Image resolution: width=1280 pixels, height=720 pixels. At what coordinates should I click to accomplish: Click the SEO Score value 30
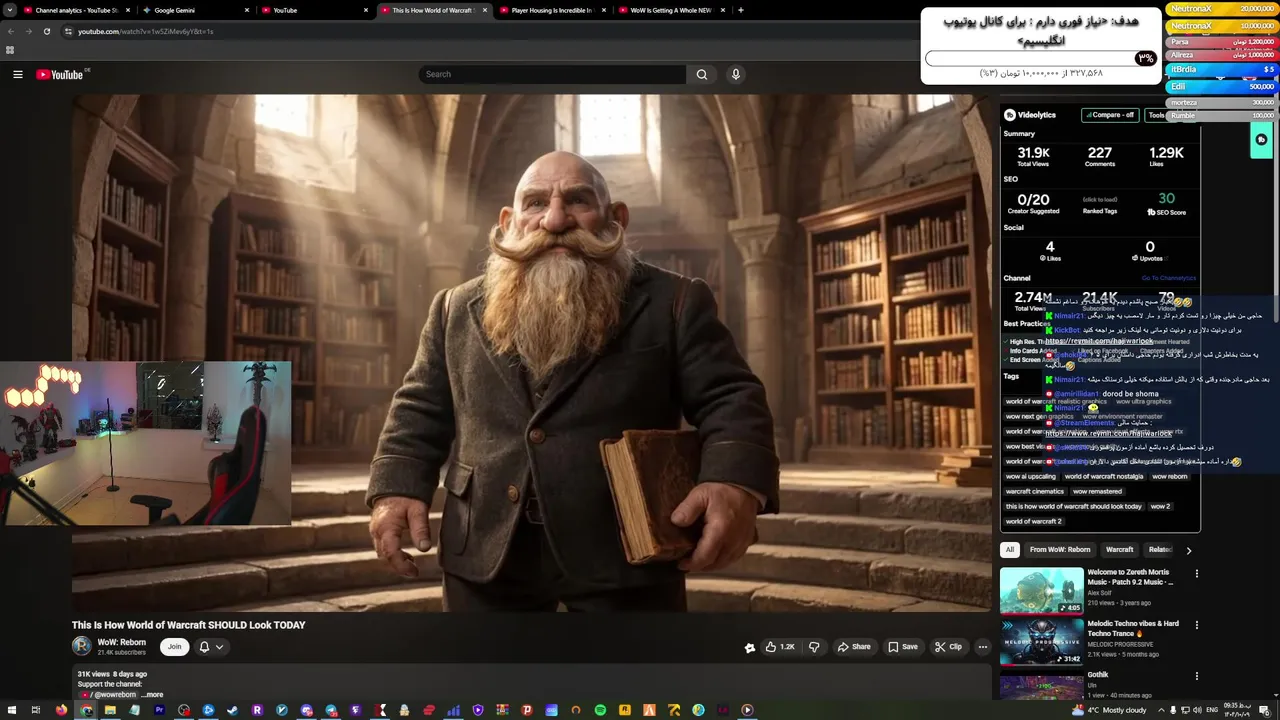(1166, 198)
